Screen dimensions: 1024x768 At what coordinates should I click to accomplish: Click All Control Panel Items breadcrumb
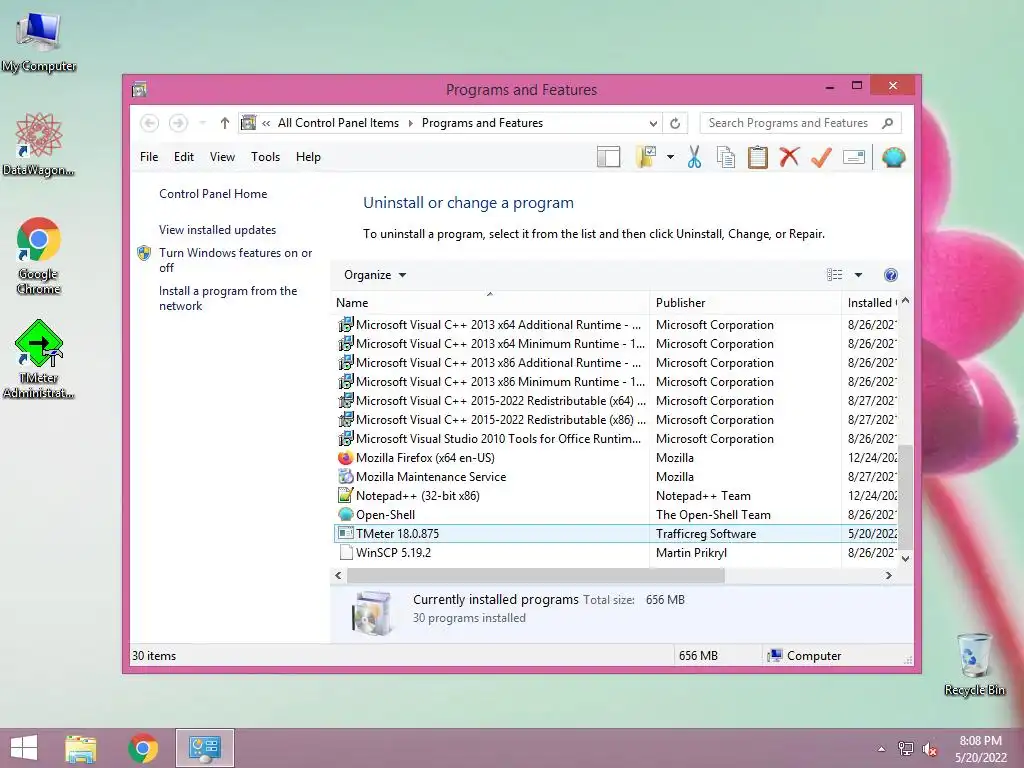tap(338, 123)
